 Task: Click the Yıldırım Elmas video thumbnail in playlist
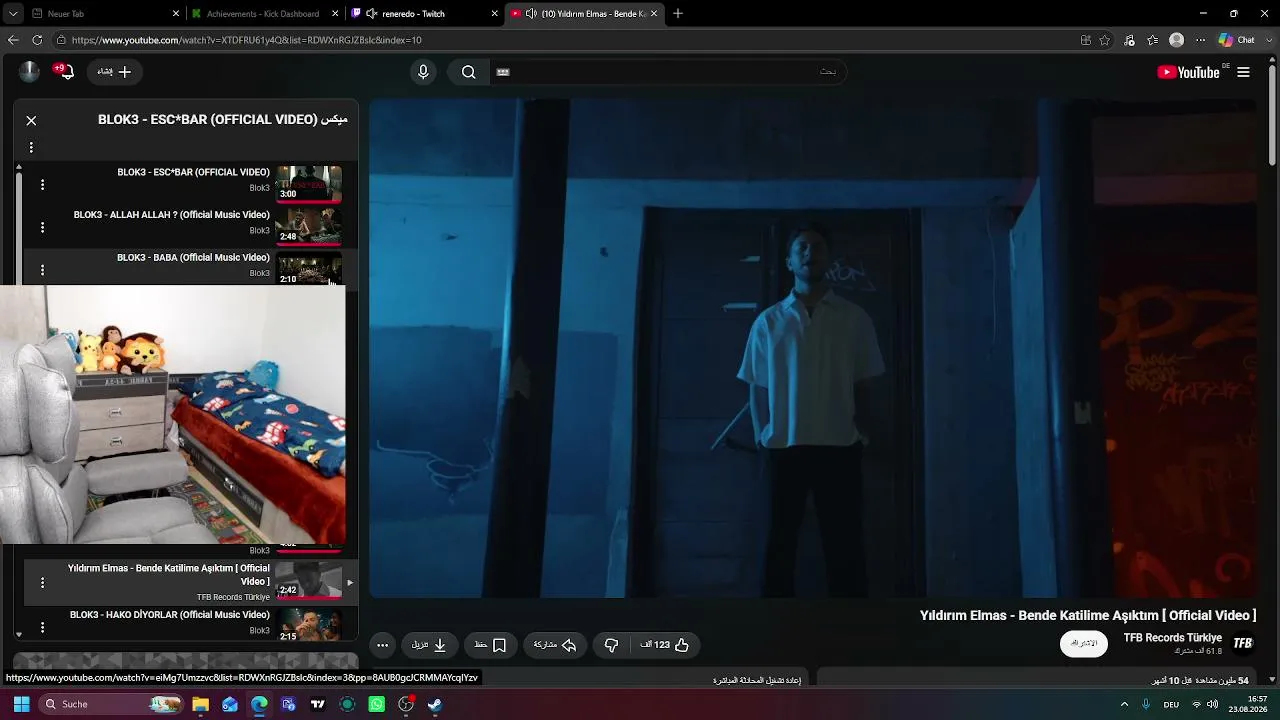[x=309, y=581]
